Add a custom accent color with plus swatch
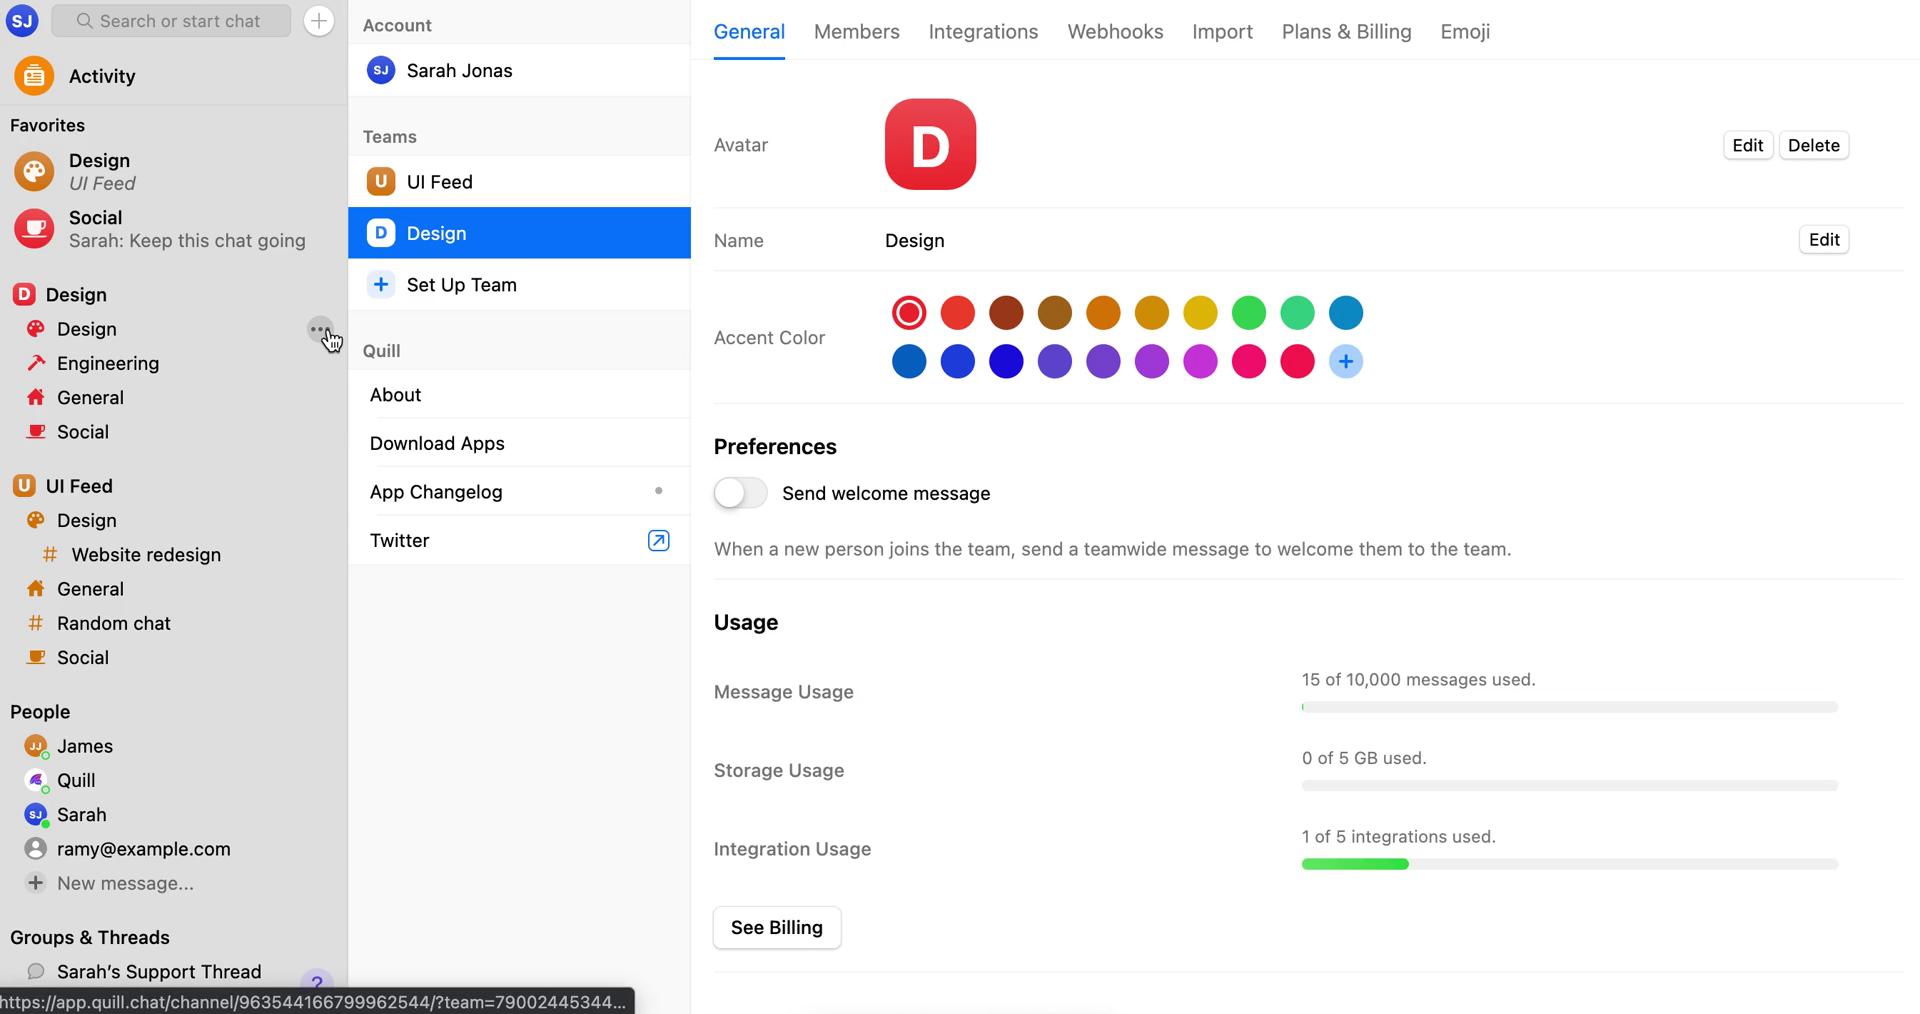This screenshot has width=1920, height=1014. 1346,361
